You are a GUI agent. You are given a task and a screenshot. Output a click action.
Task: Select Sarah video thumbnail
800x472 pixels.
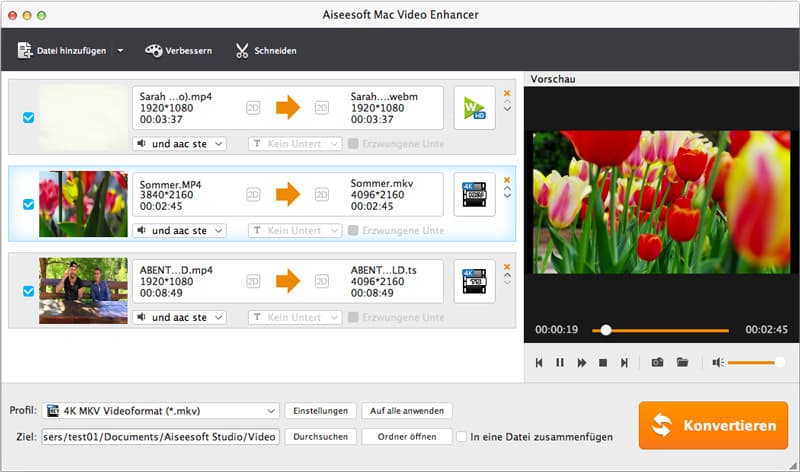coord(83,117)
